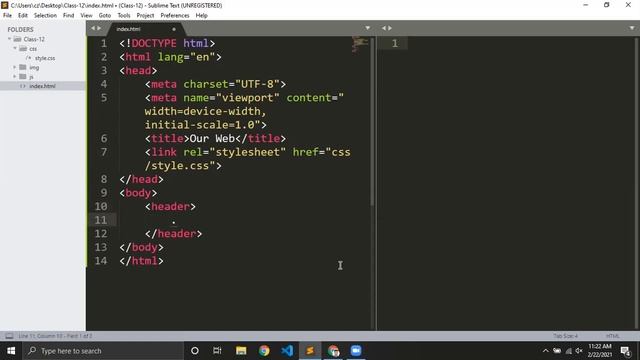Click the index.html file type icon
The image size is (640, 360).
tap(23, 86)
